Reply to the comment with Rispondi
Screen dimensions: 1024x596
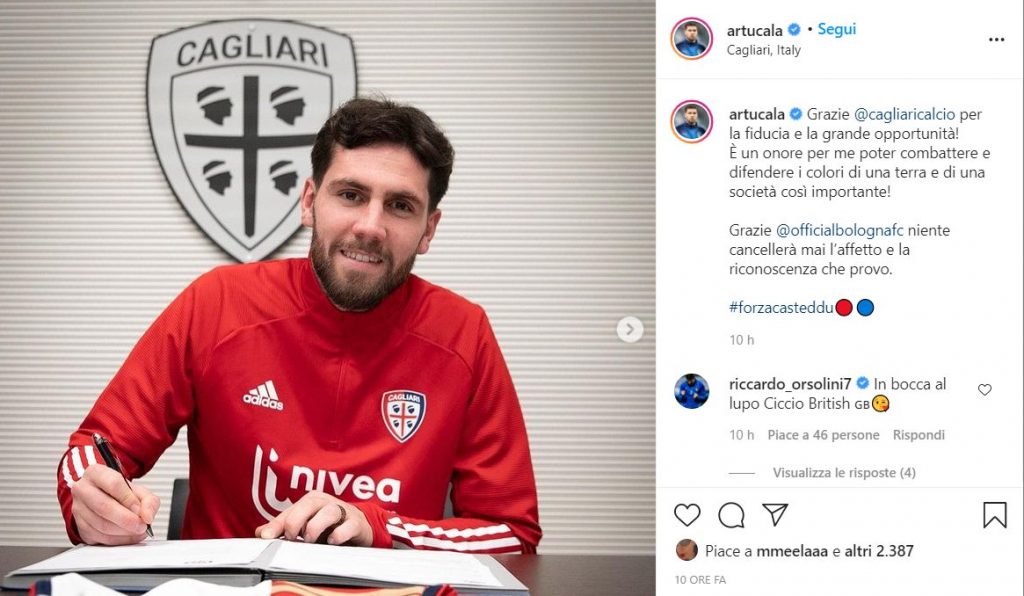pyautogui.click(x=918, y=435)
